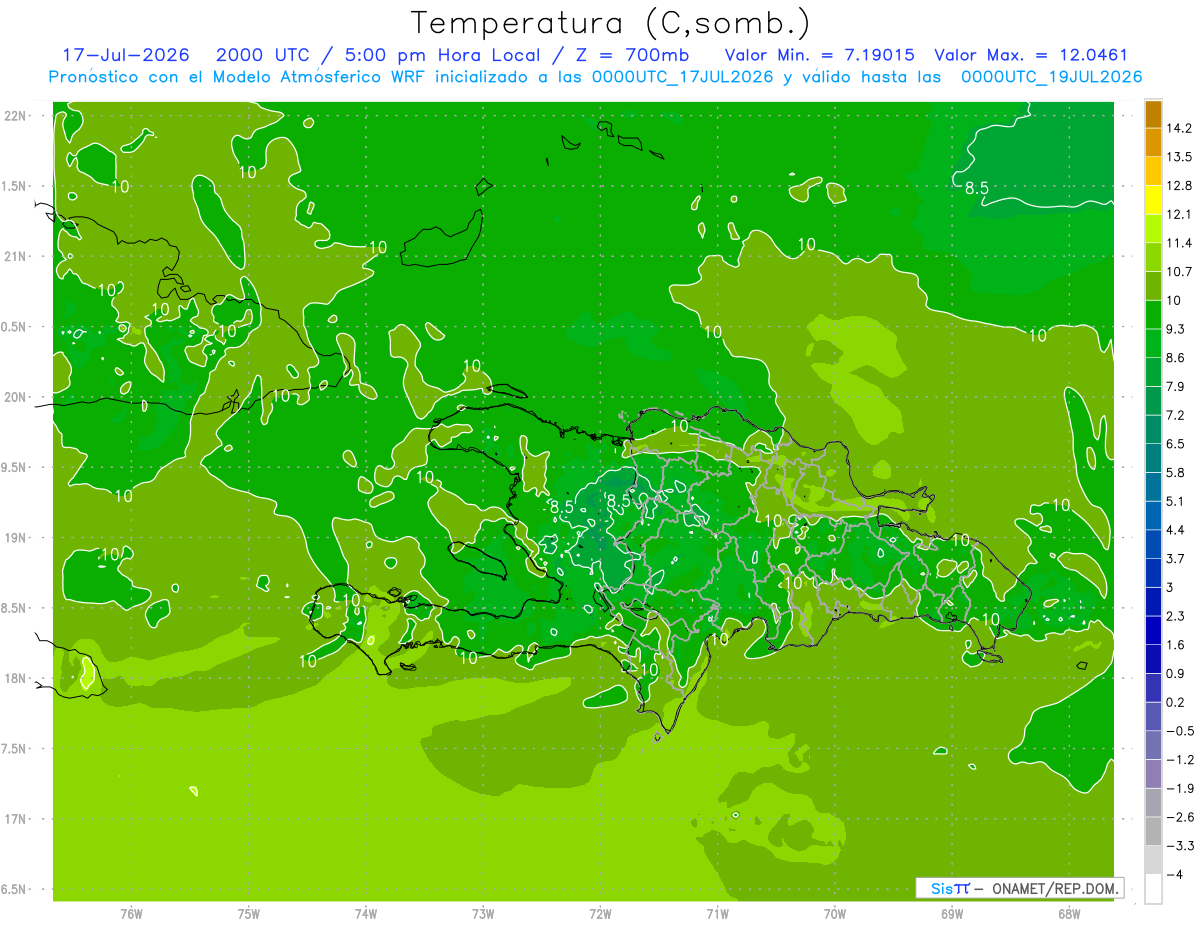
Task: Pick the yellow swatch between 12.8 and 12.1
Action: pyautogui.click(x=1153, y=200)
